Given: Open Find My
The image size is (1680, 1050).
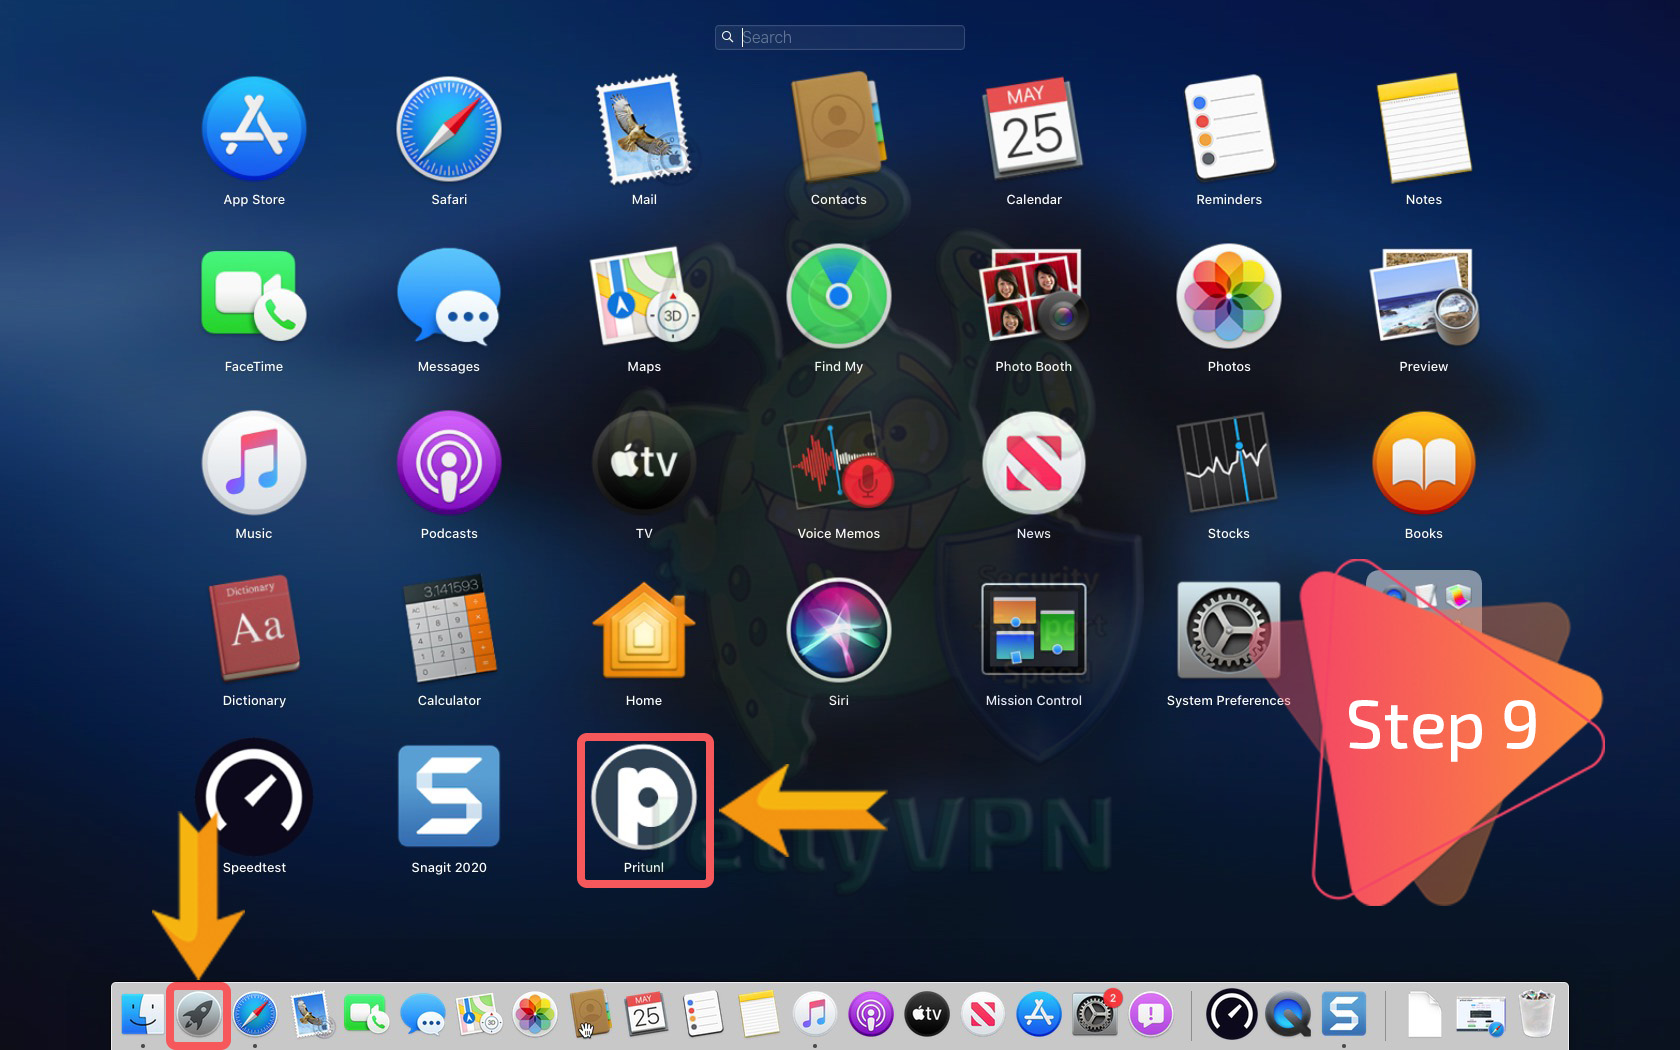Looking at the screenshot, I should point(838,297).
